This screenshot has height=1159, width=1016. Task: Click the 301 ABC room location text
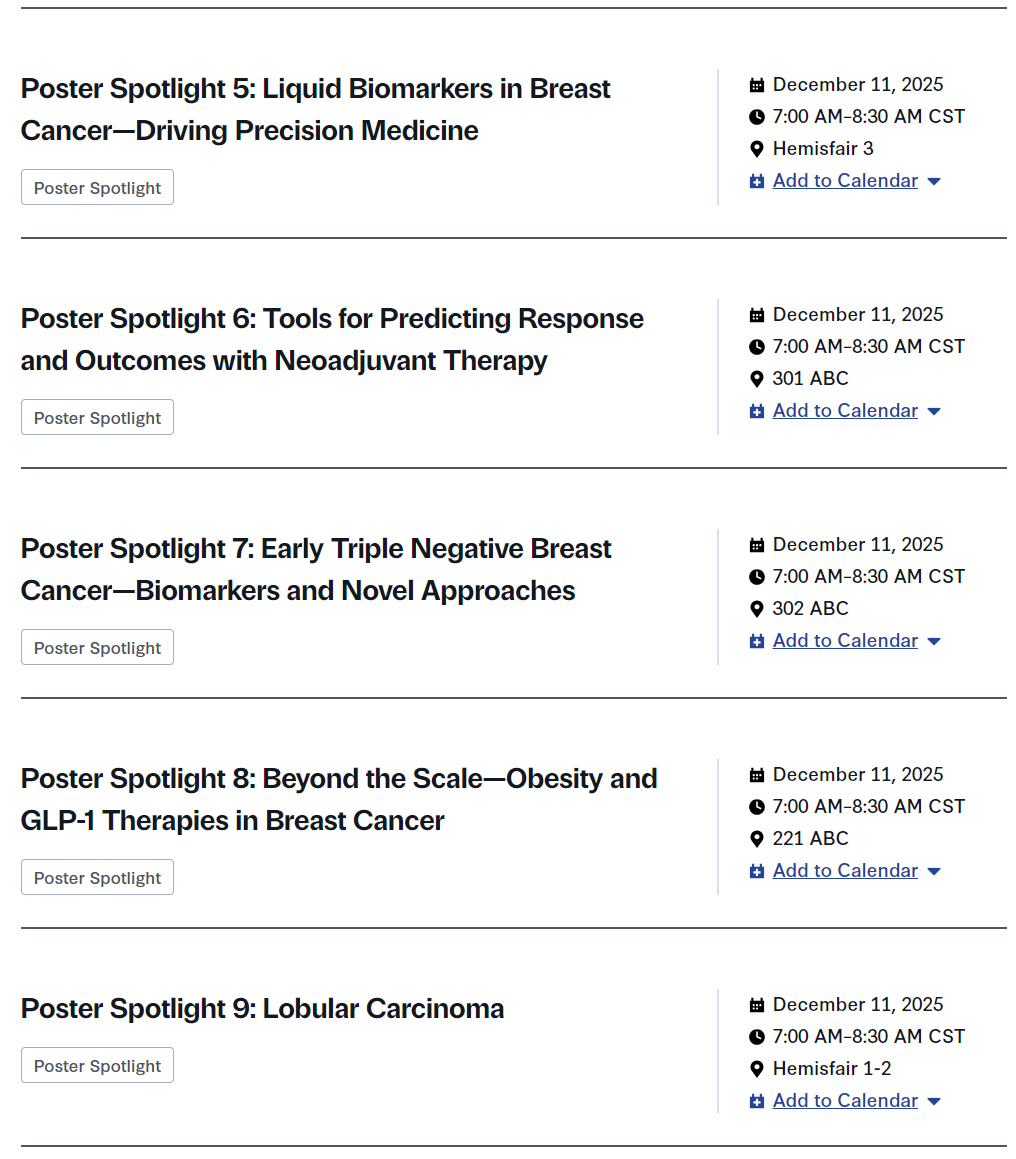click(x=810, y=379)
